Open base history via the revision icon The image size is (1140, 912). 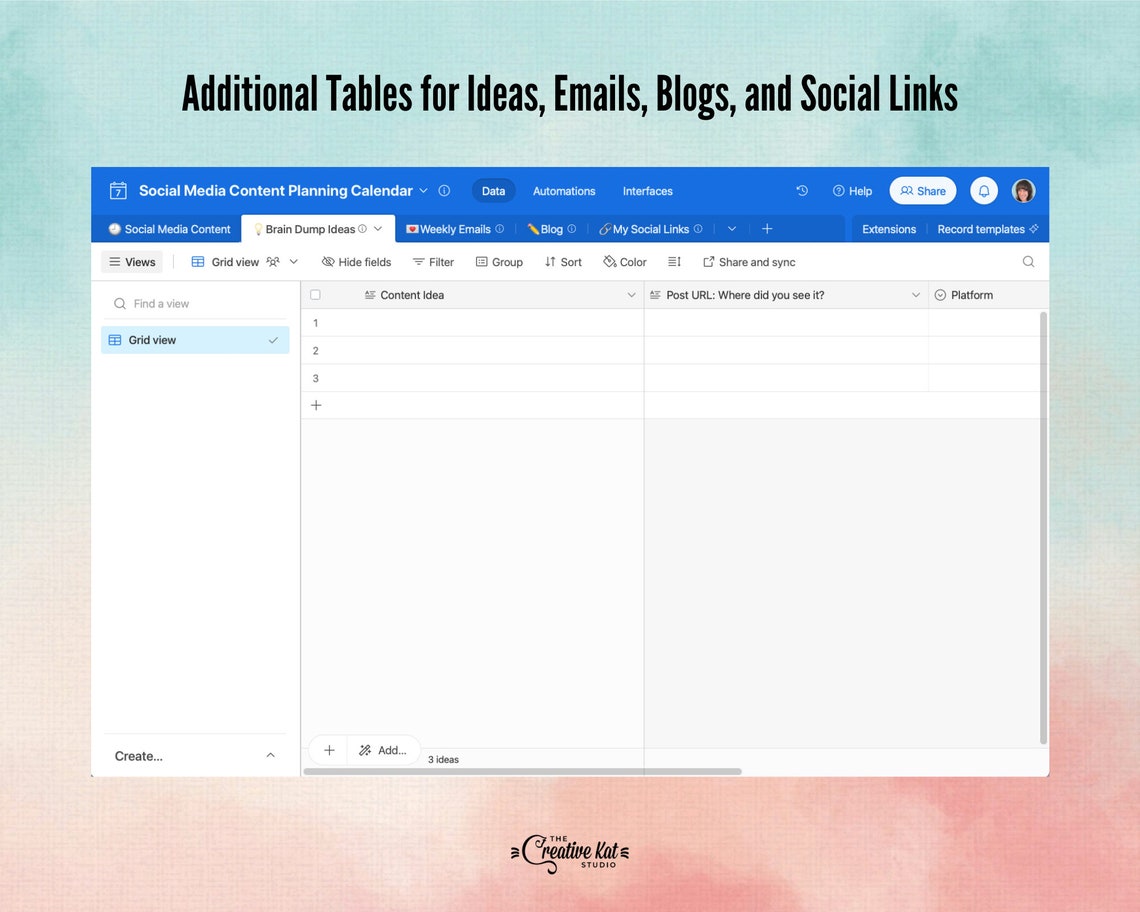[801, 190]
